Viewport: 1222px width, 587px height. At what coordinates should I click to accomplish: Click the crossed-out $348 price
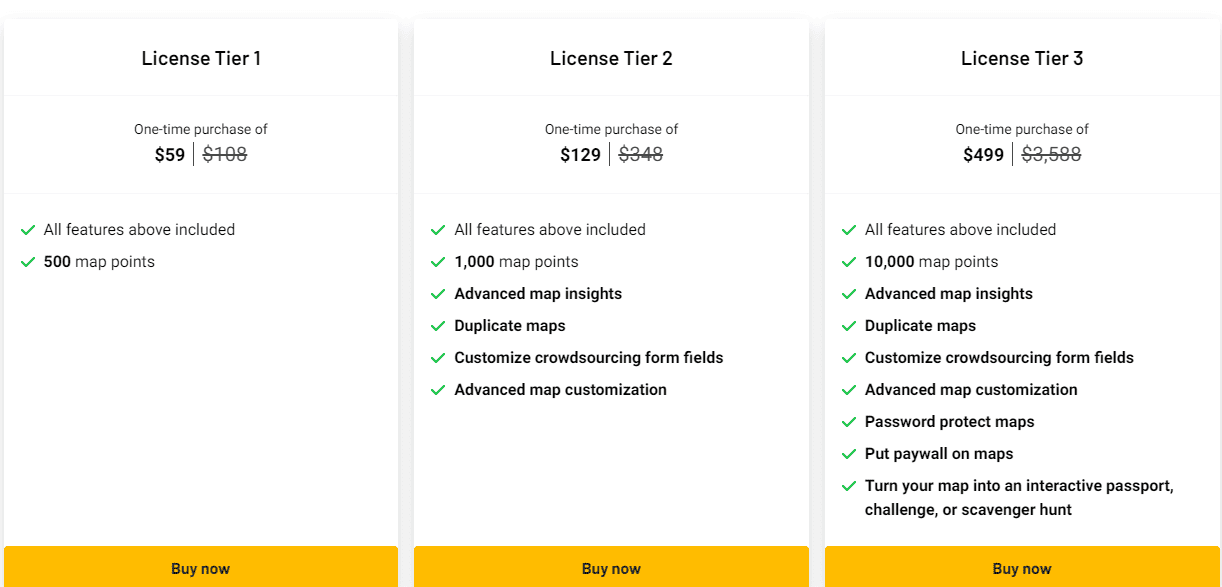641,155
